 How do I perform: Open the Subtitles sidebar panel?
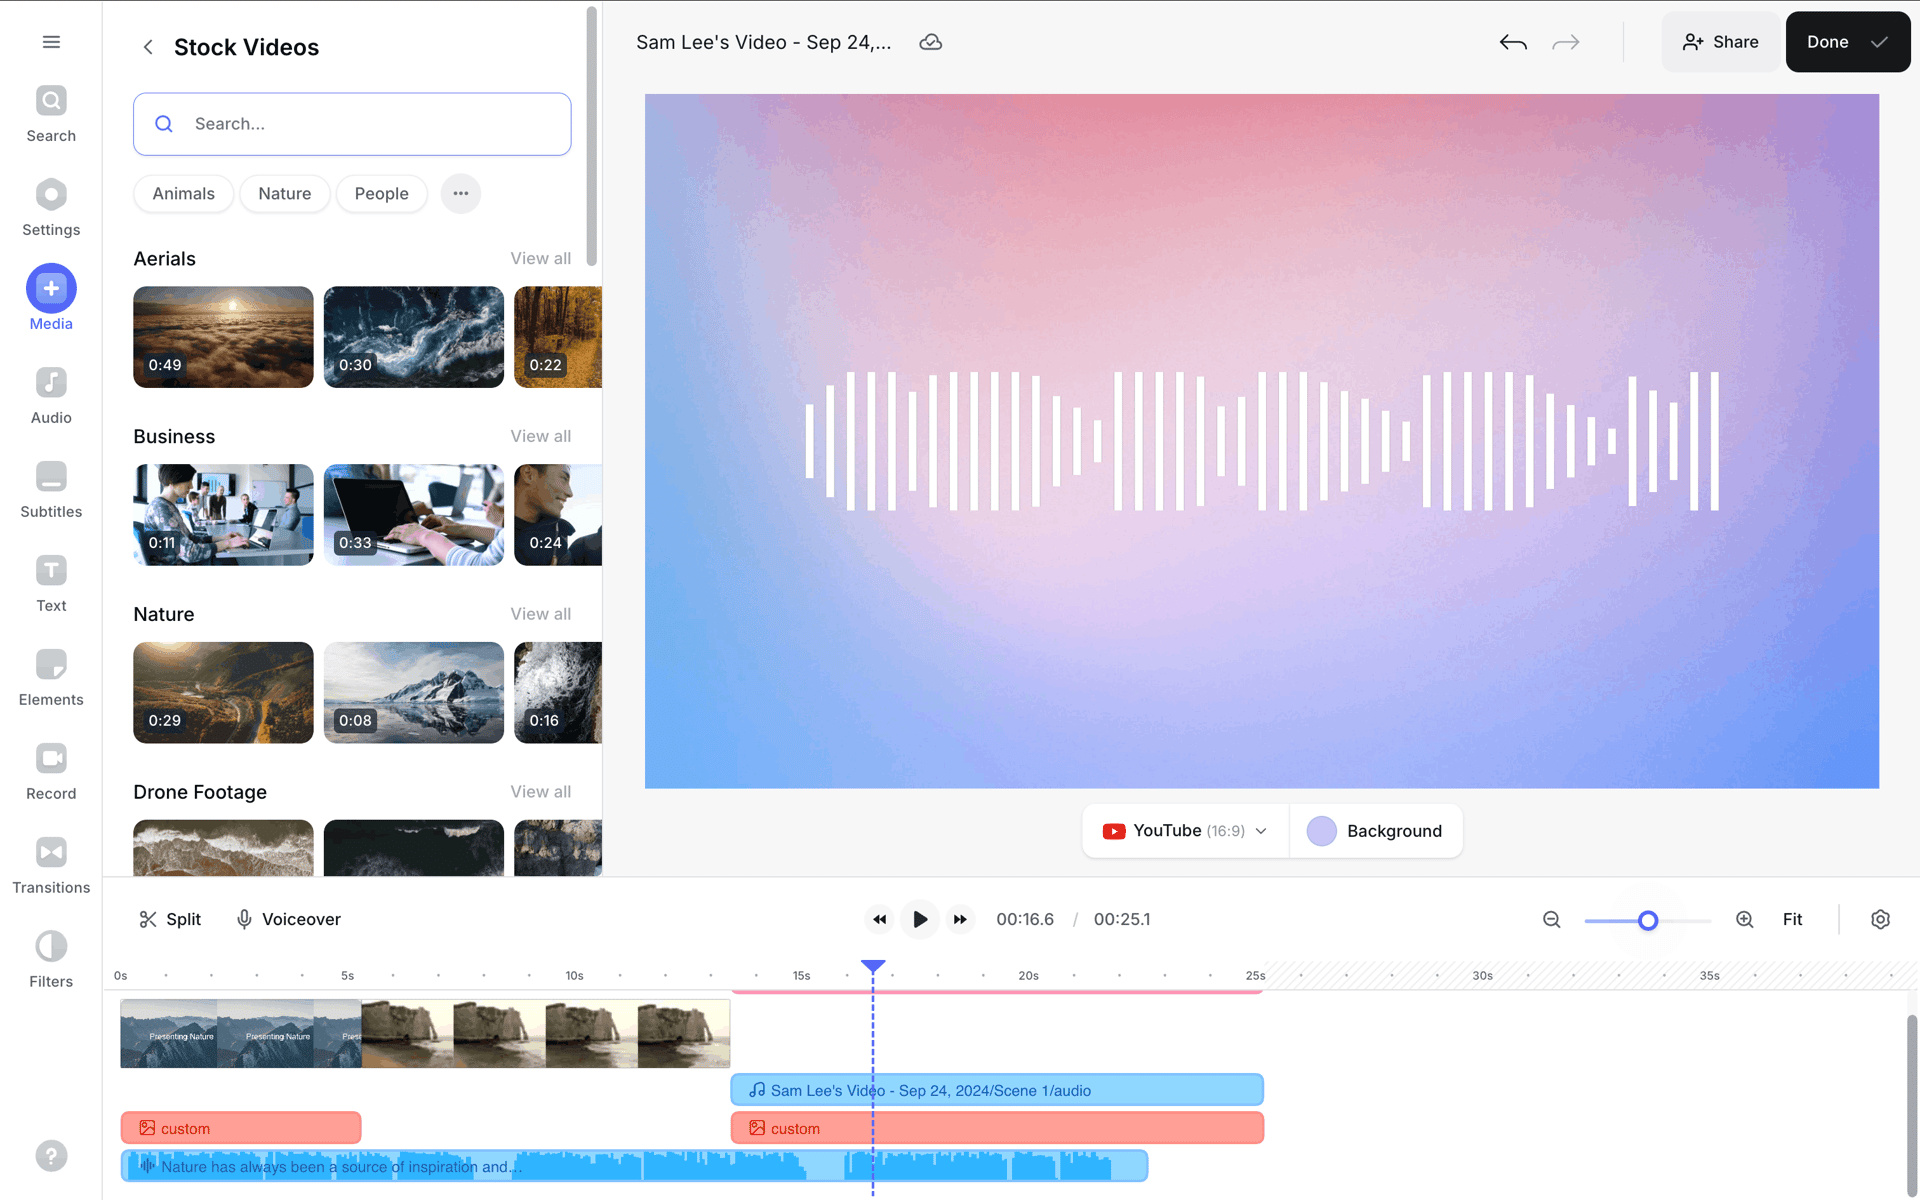pyautogui.click(x=51, y=491)
